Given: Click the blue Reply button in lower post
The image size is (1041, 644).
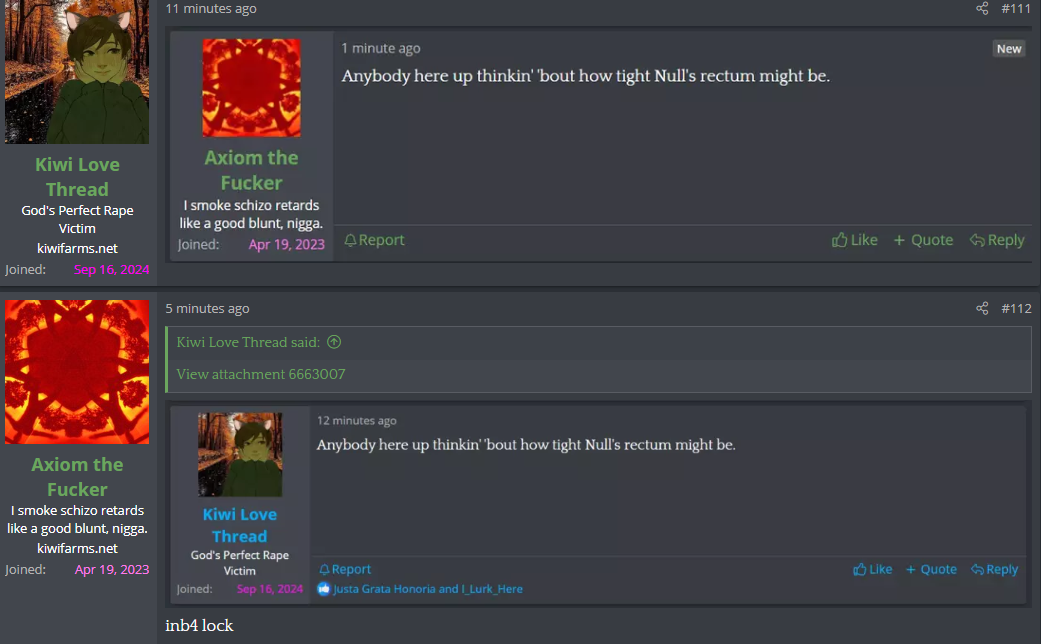Looking at the screenshot, I should 994,570.
